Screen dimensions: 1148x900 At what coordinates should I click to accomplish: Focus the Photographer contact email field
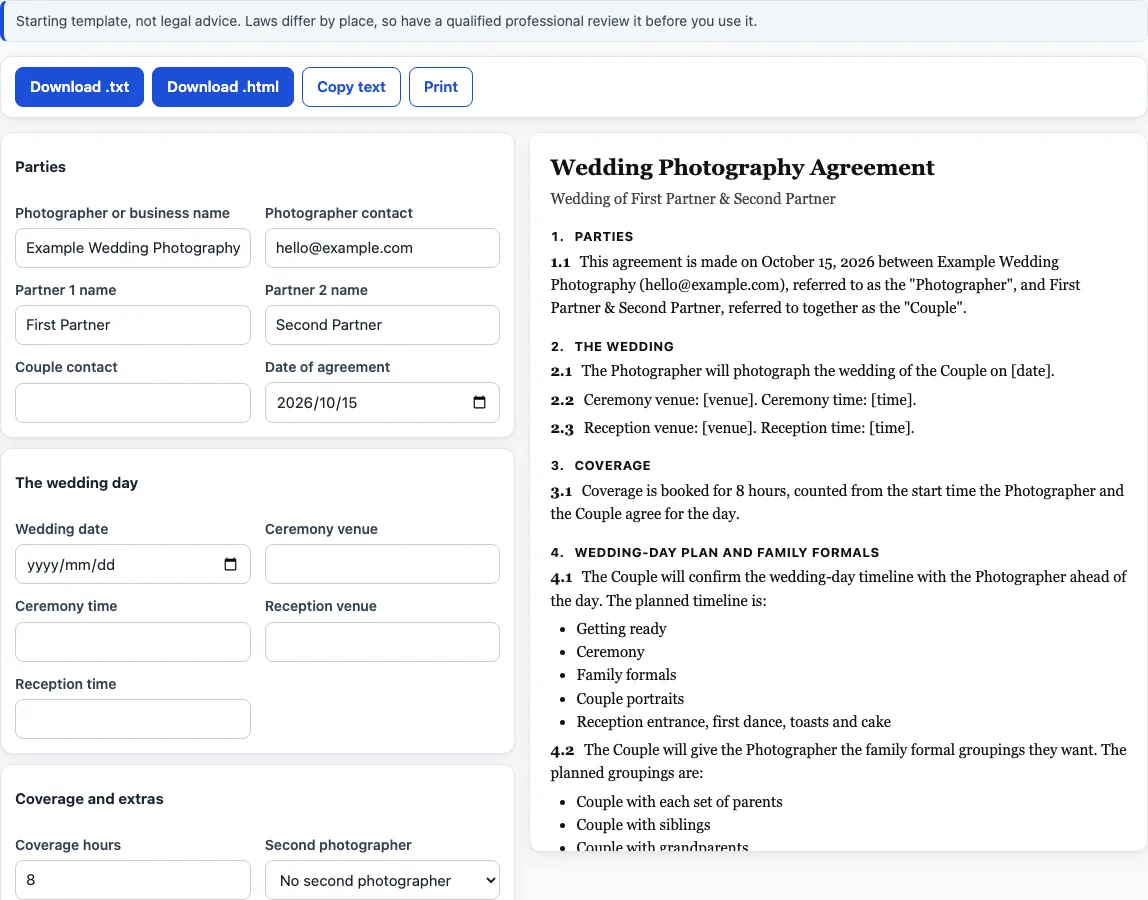pyautogui.click(x=382, y=248)
